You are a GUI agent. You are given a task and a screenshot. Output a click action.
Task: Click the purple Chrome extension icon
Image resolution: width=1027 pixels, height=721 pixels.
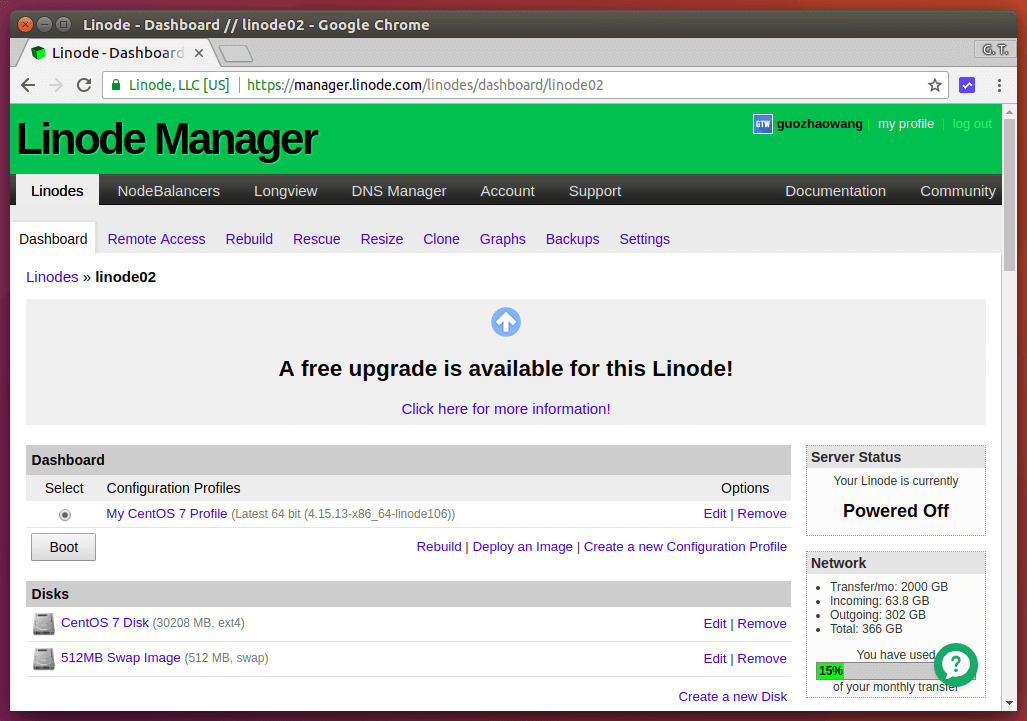pyautogui.click(x=967, y=85)
